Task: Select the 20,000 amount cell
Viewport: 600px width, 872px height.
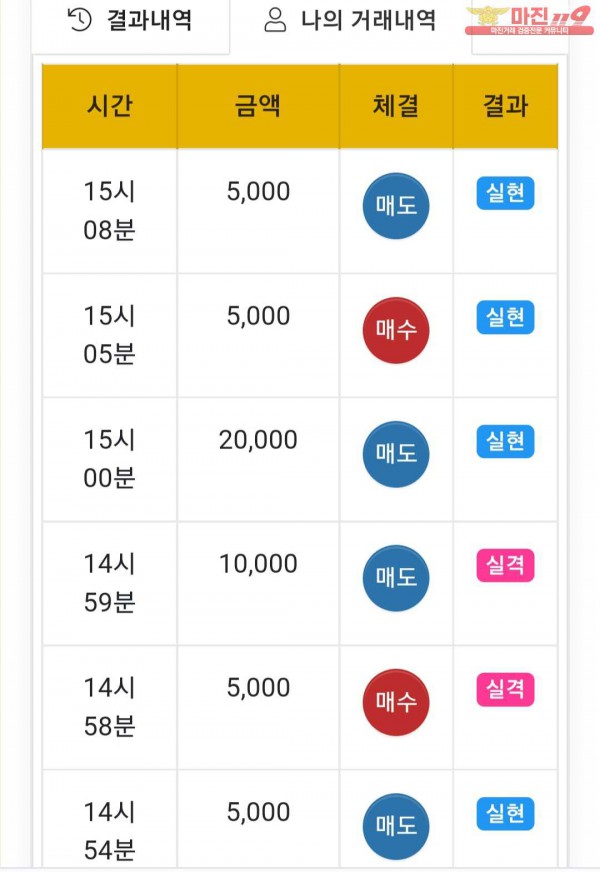Action: click(258, 440)
